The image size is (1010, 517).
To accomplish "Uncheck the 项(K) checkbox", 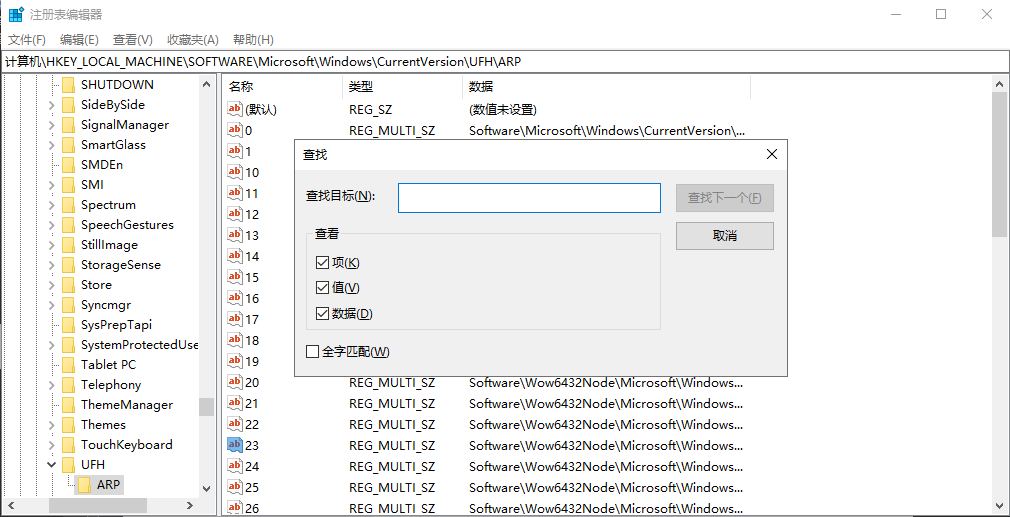I will pos(322,263).
